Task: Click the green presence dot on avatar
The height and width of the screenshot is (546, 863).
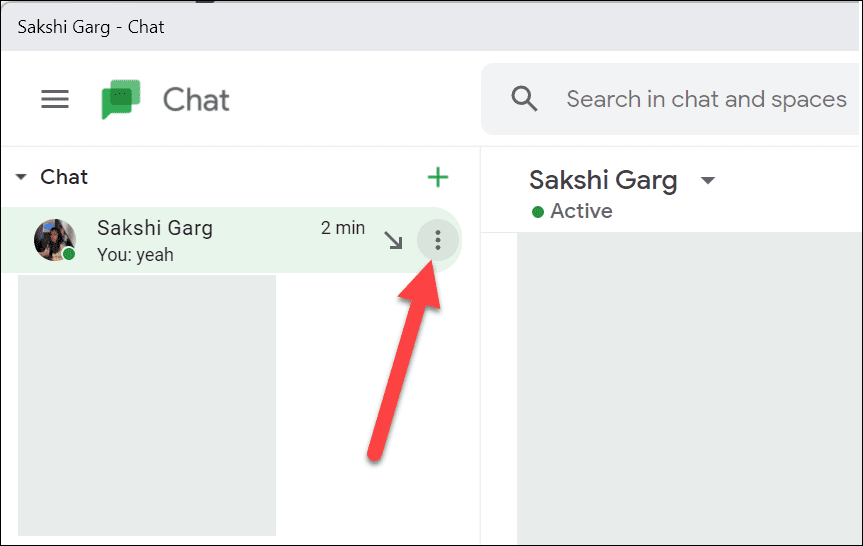Action: 69,254
